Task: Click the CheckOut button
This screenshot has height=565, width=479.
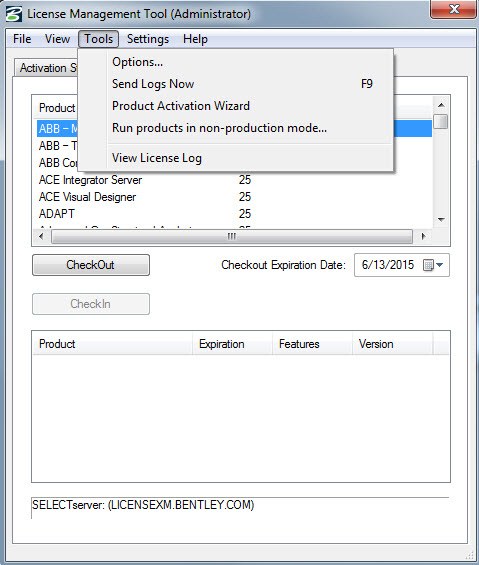Action: (91, 265)
